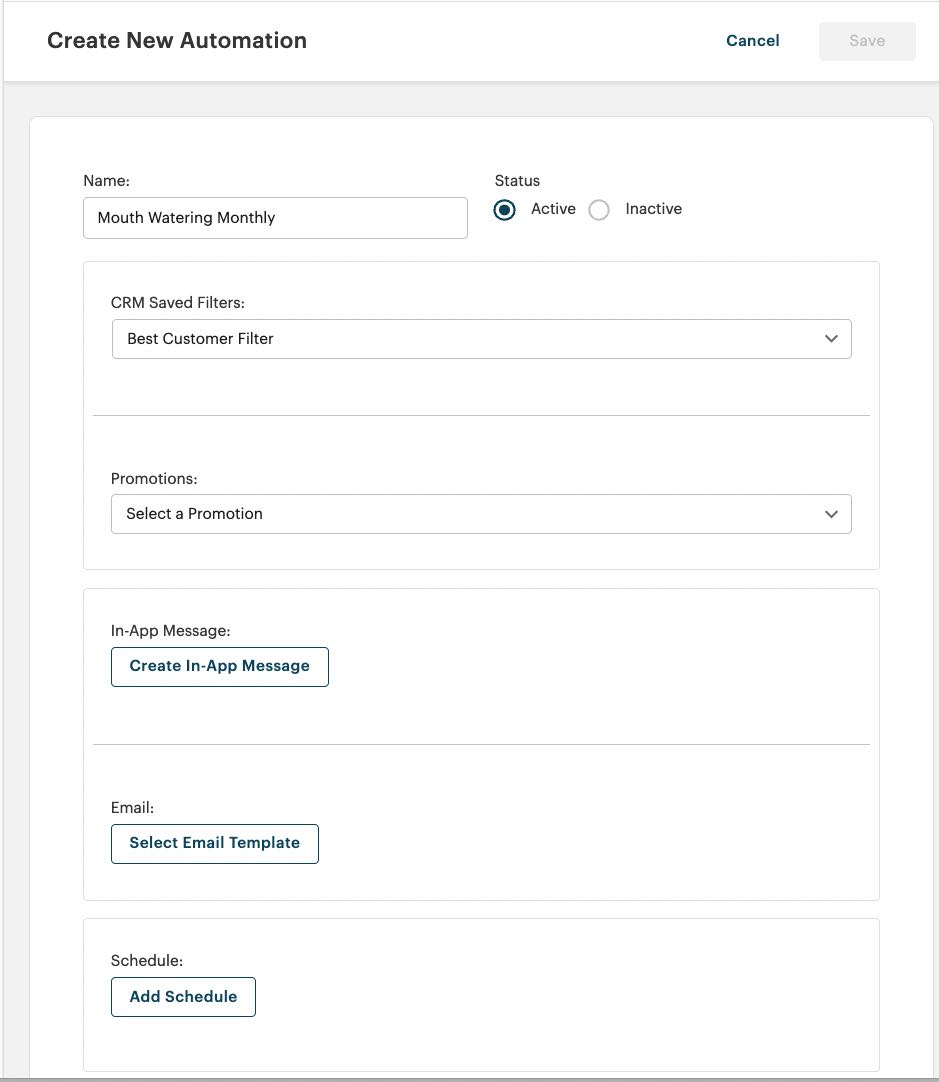939x1082 pixels.
Task: Select the Active status radio button
Action: point(504,209)
